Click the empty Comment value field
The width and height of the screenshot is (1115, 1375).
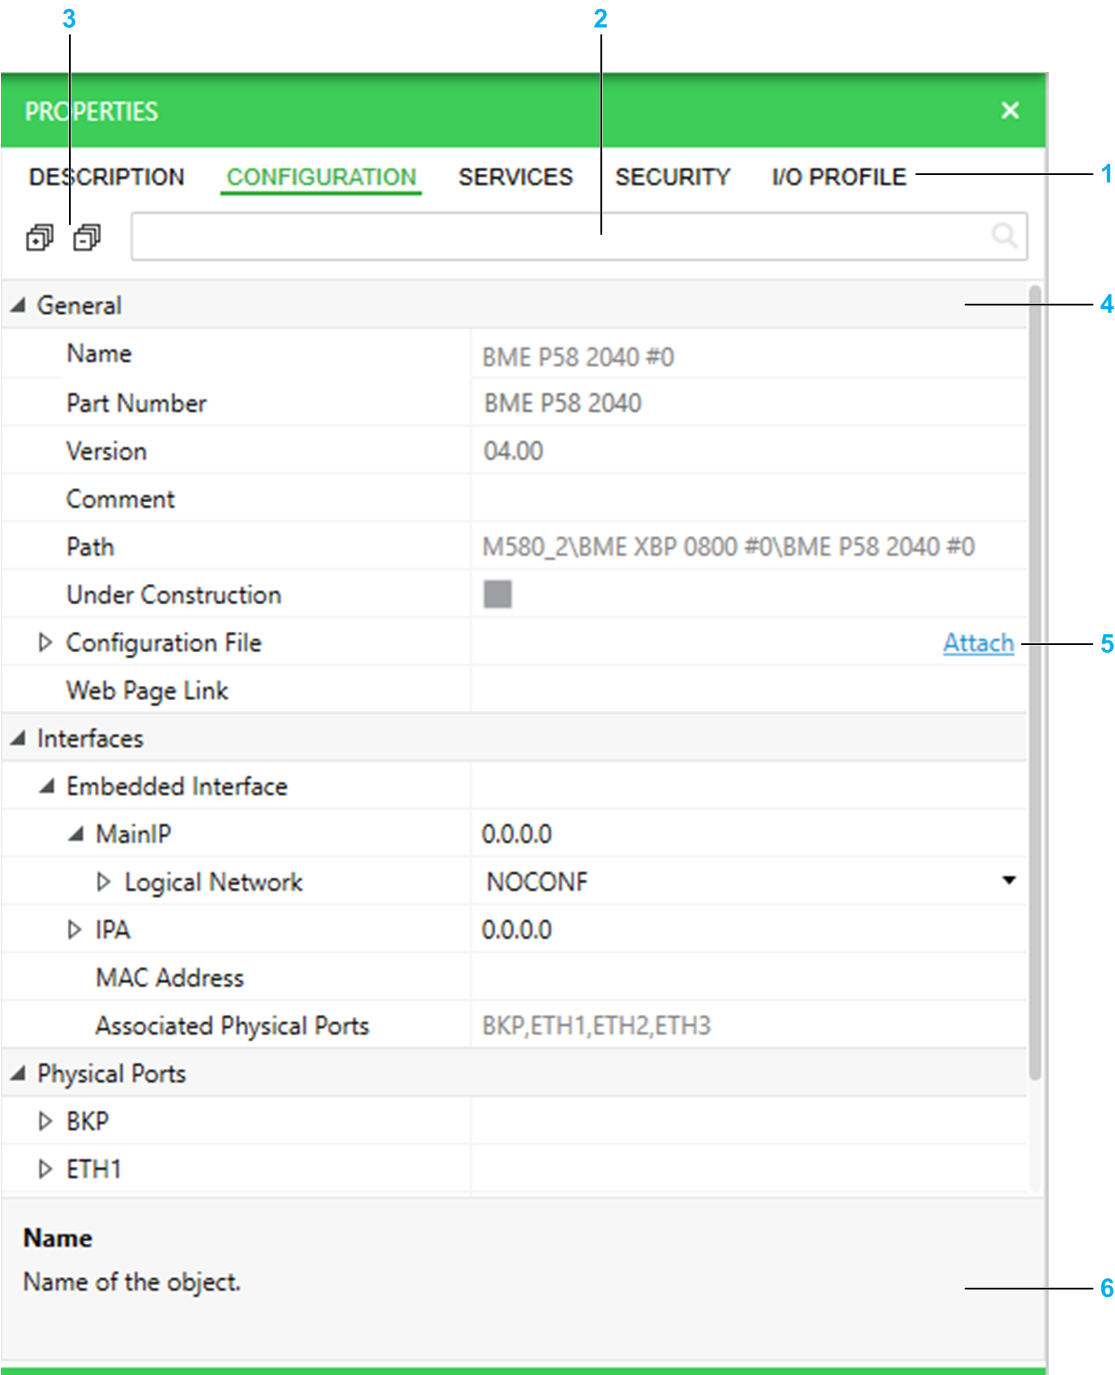pos(749,499)
